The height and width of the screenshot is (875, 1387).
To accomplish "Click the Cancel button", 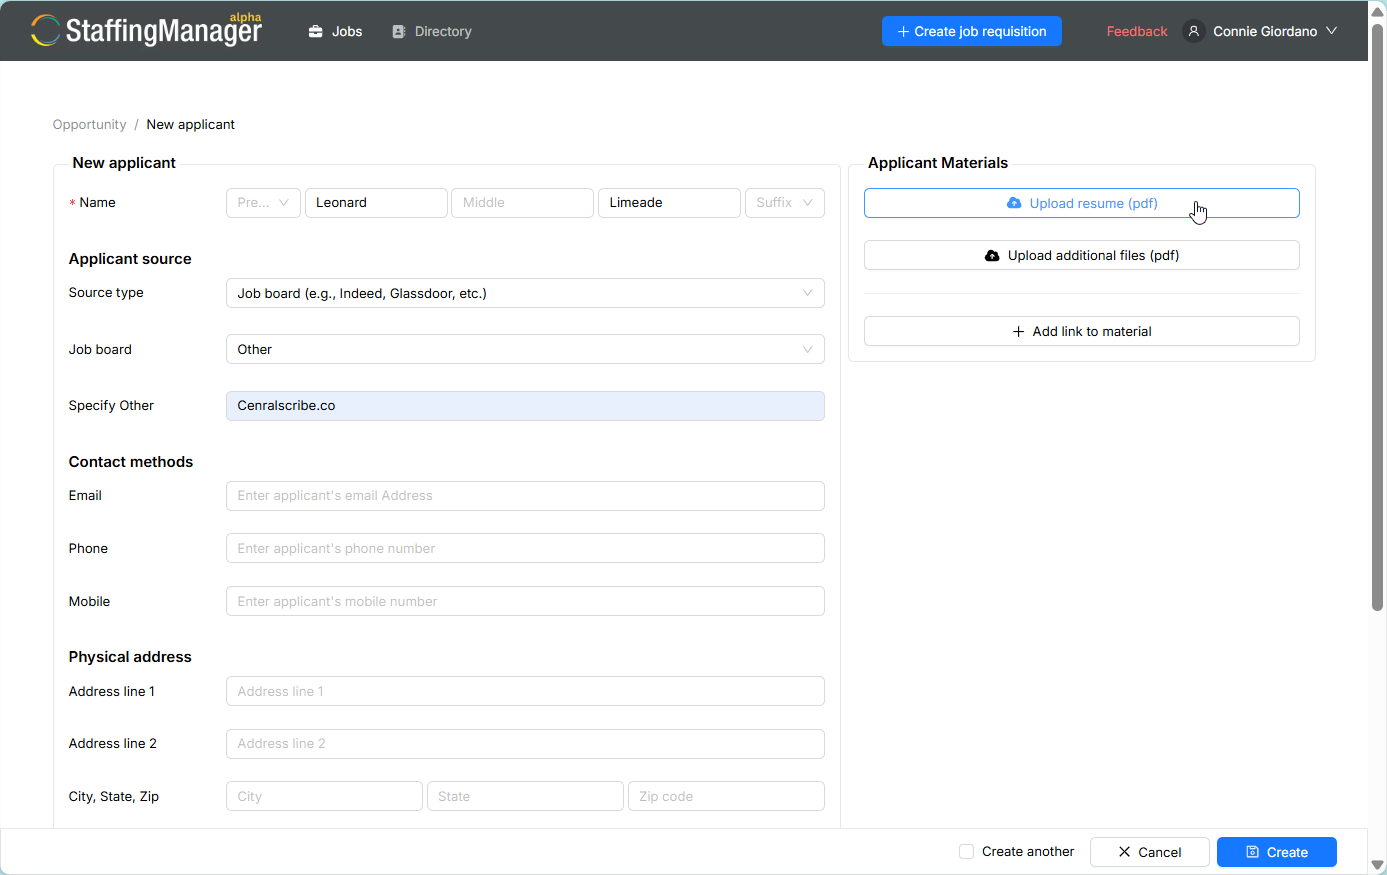I will point(1150,852).
